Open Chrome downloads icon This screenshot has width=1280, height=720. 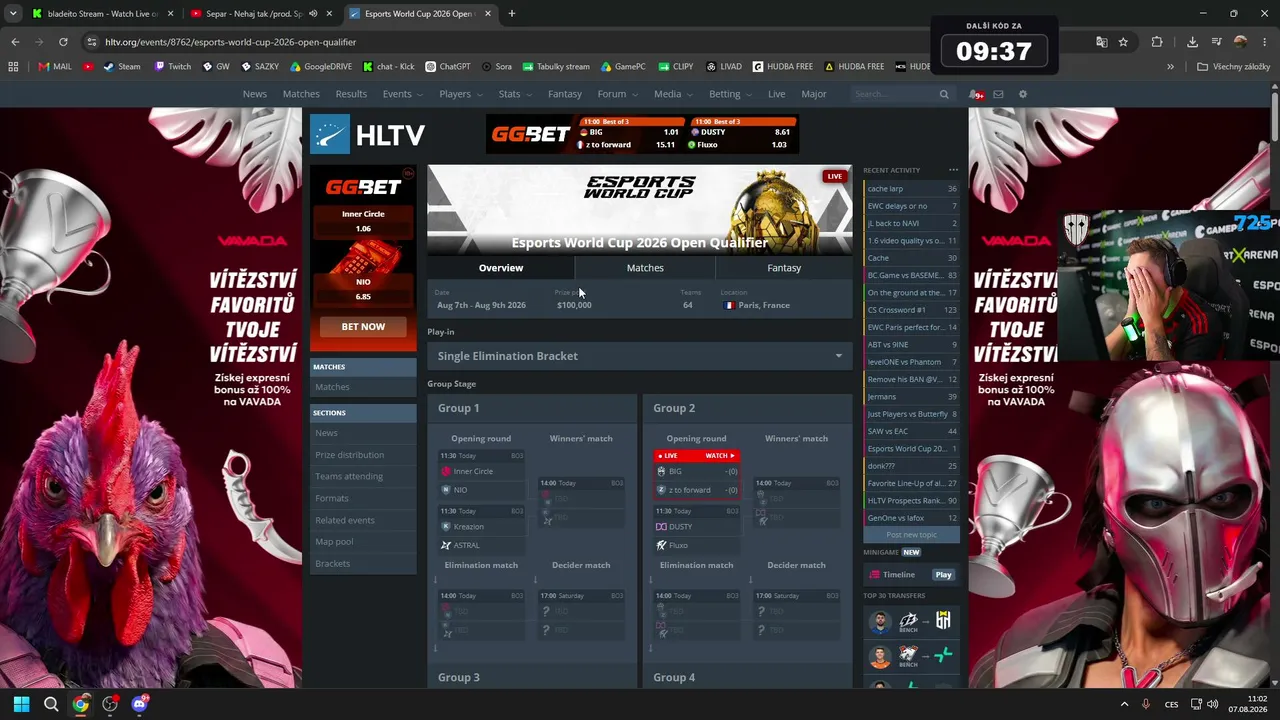click(1192, 42)
